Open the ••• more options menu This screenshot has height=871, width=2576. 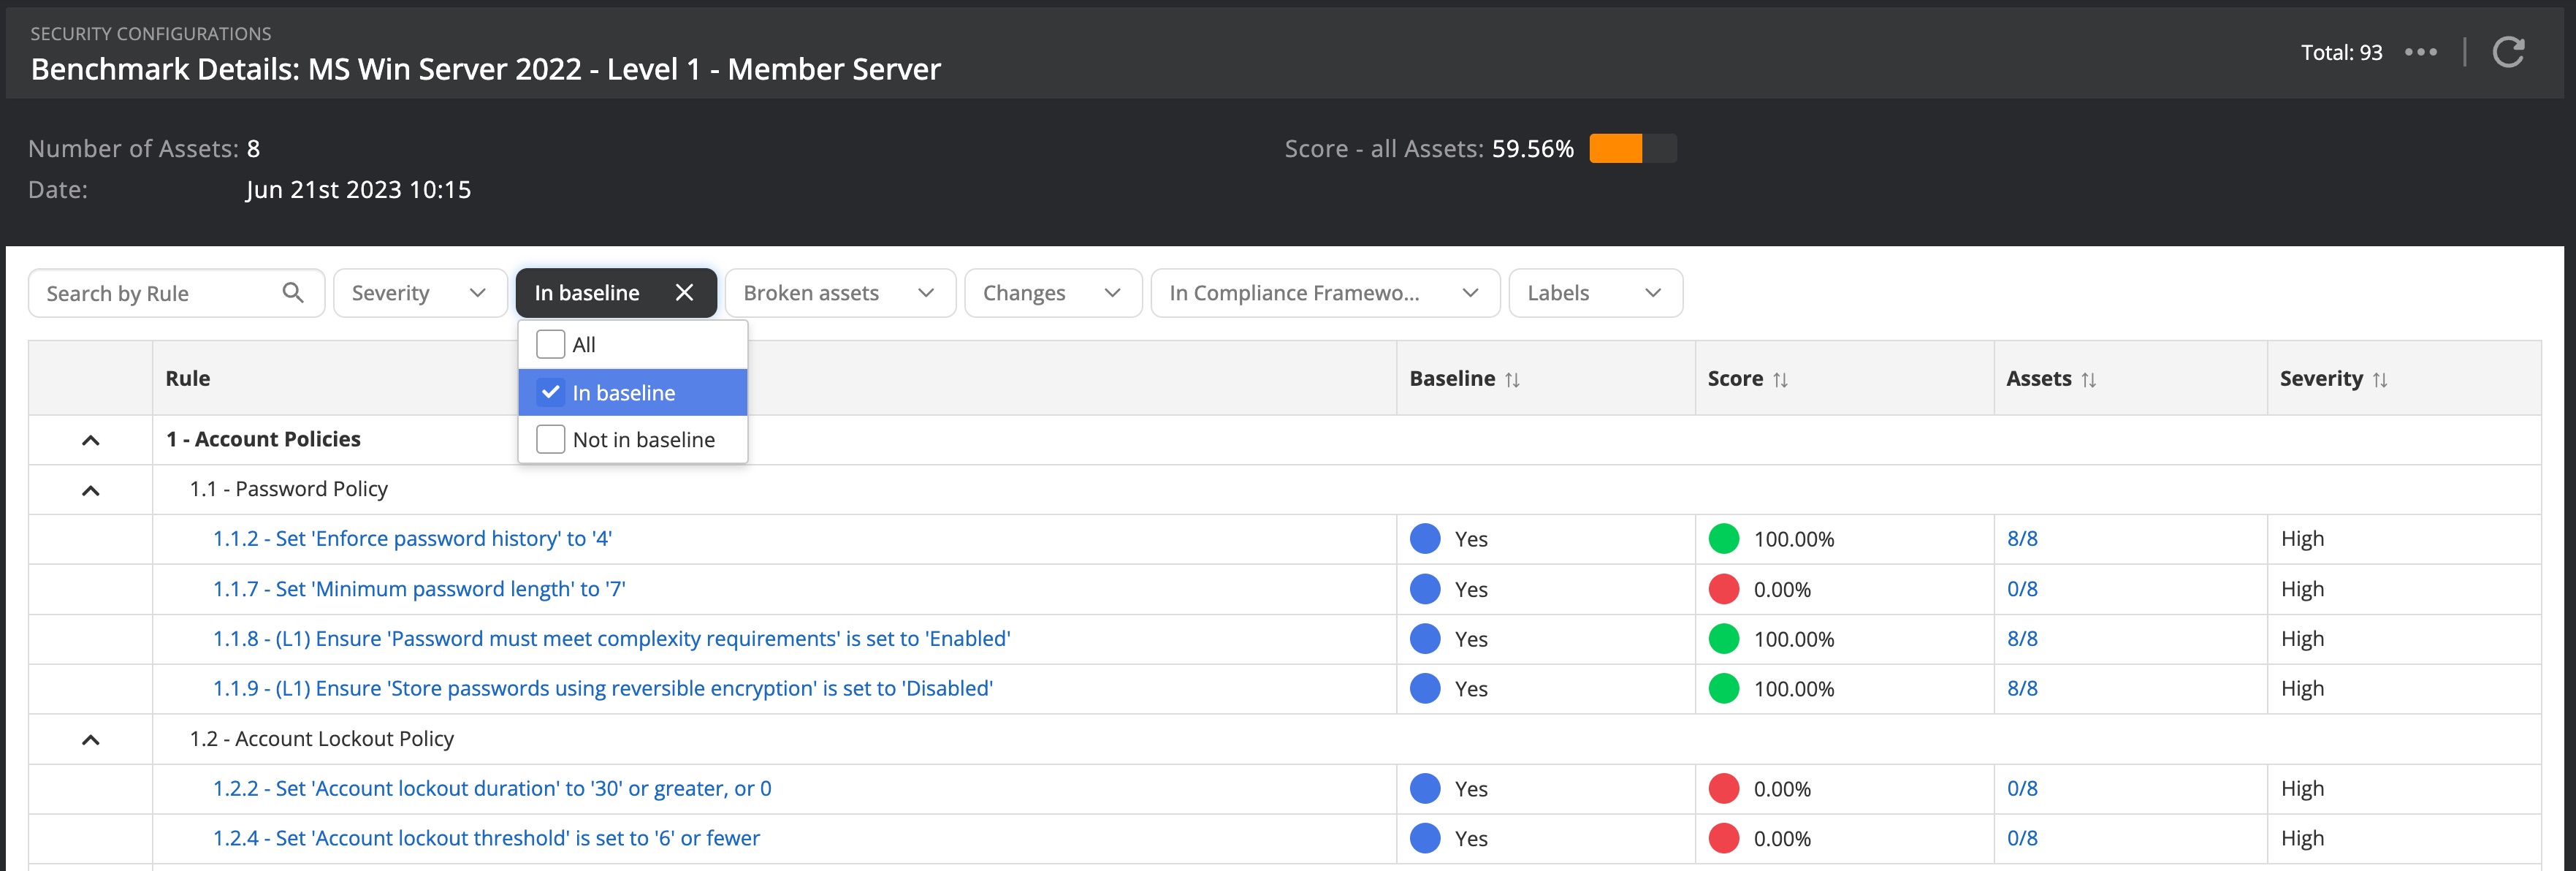click(x=2421, y=52)
